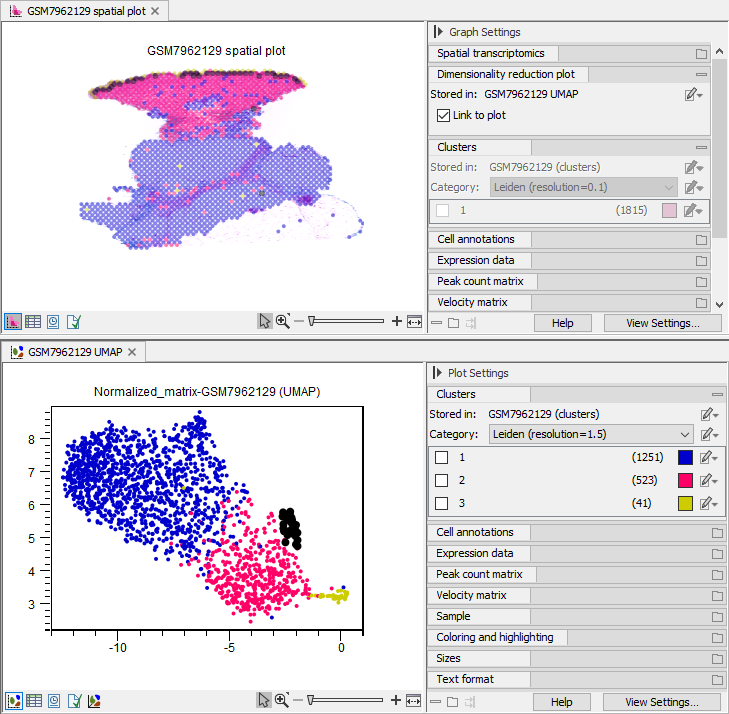The width and height of the screenshot is (729, 714).
Task: Click Graph Settings scrollbar down arrow
Action: [719, 304]
